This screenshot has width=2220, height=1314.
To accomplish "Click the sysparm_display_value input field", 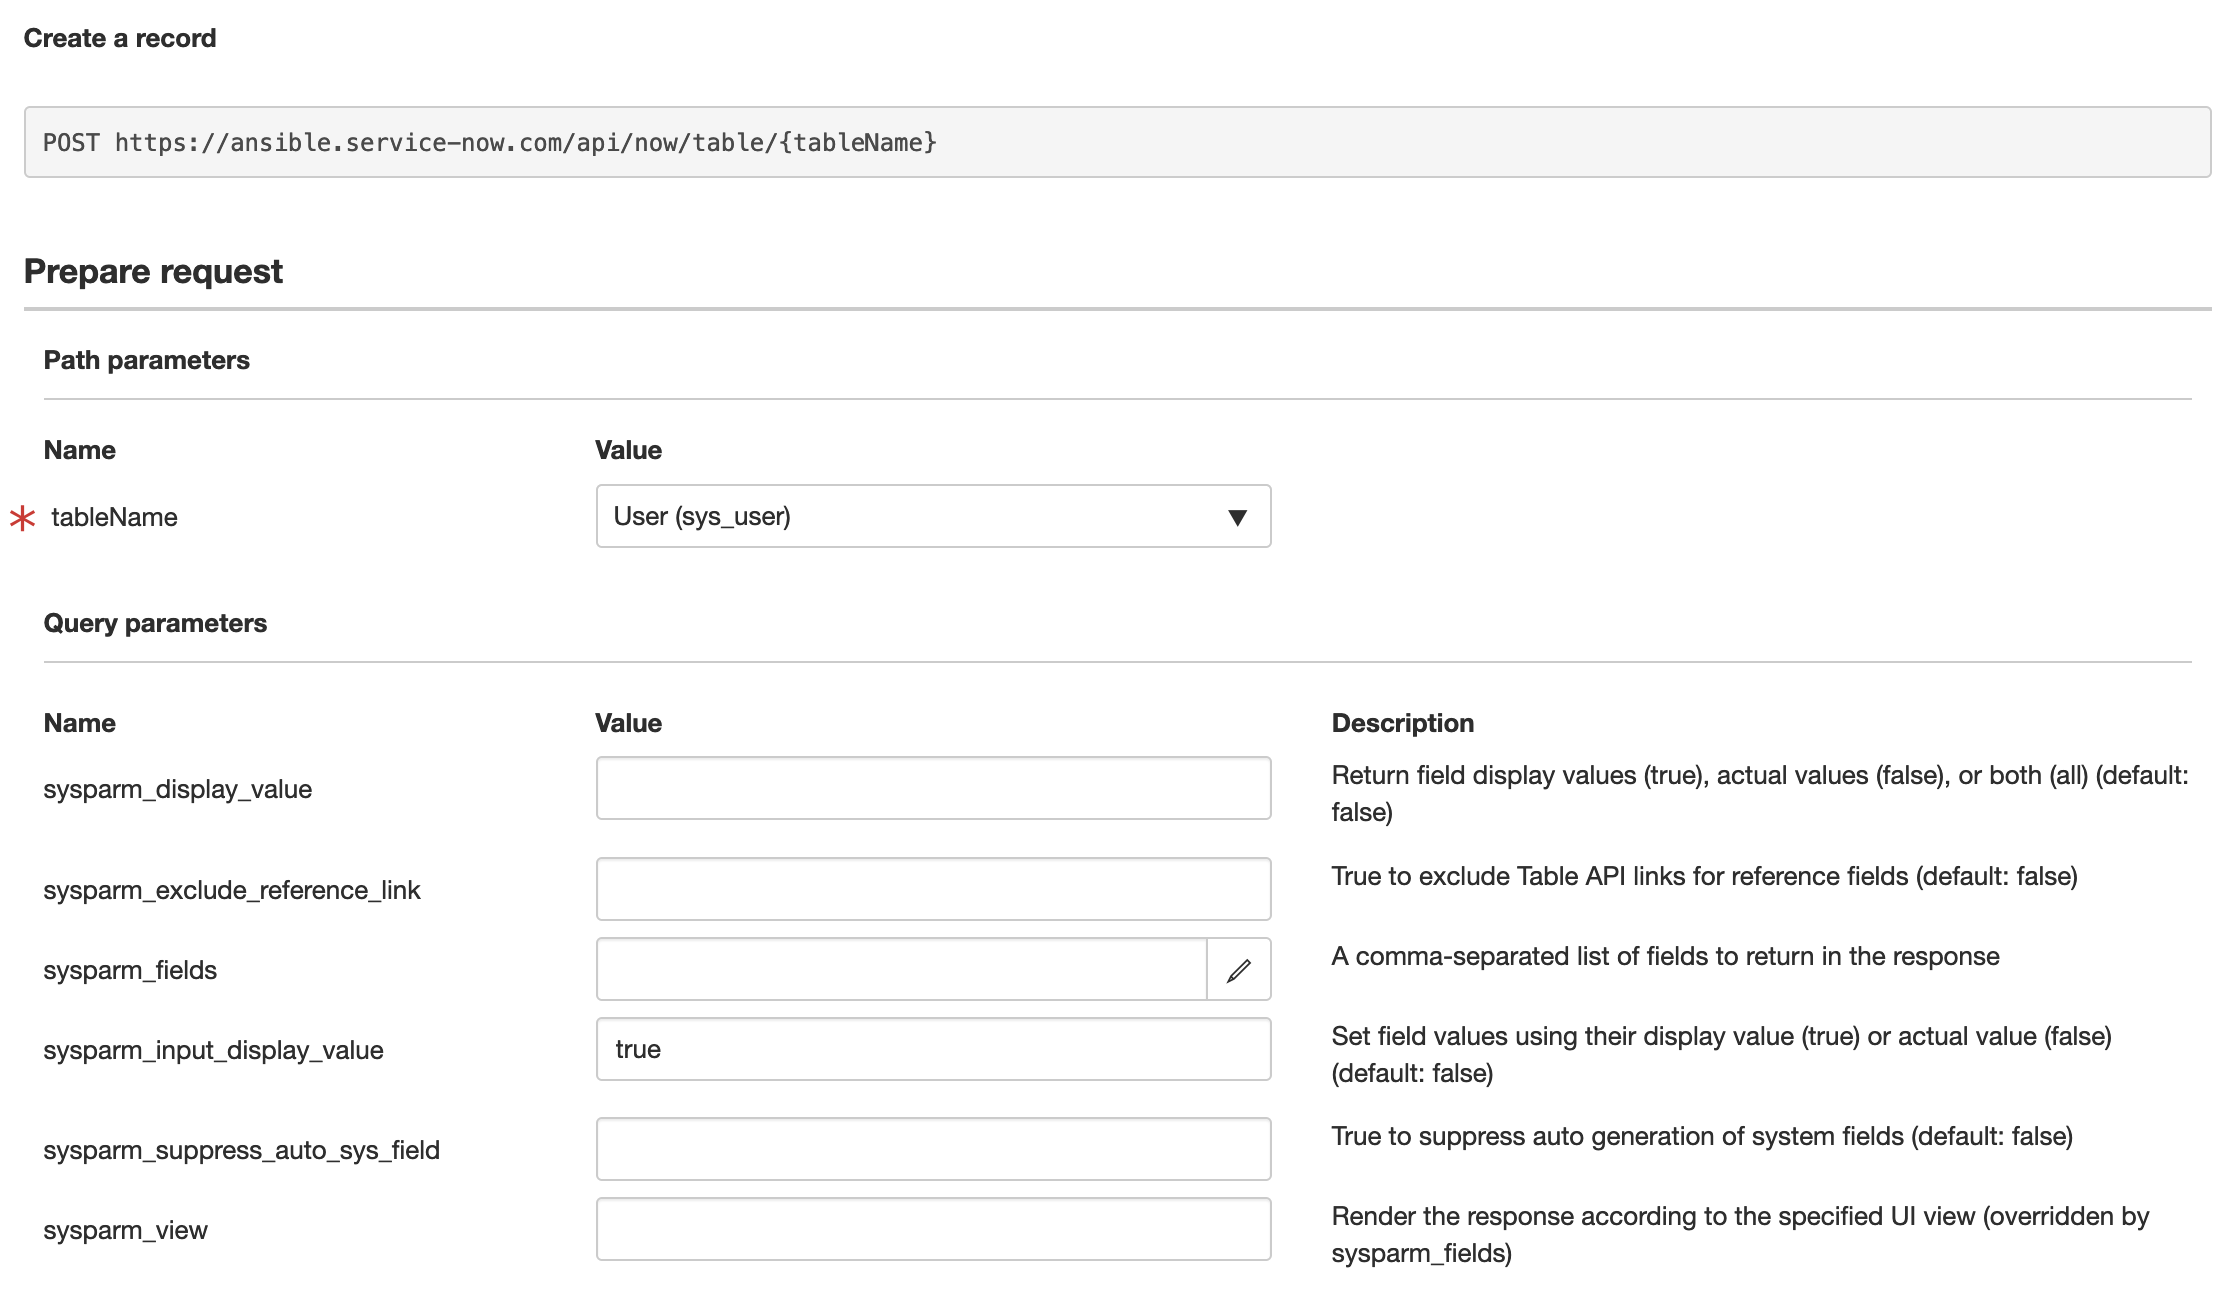I will [932, 789].
